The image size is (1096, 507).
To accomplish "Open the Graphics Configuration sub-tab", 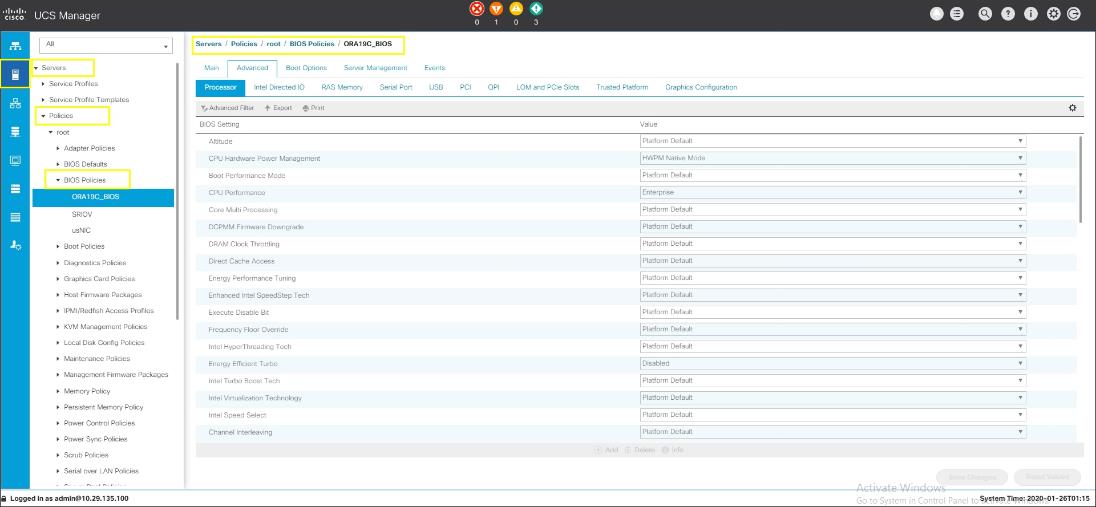I will click(x=701, y=87).
